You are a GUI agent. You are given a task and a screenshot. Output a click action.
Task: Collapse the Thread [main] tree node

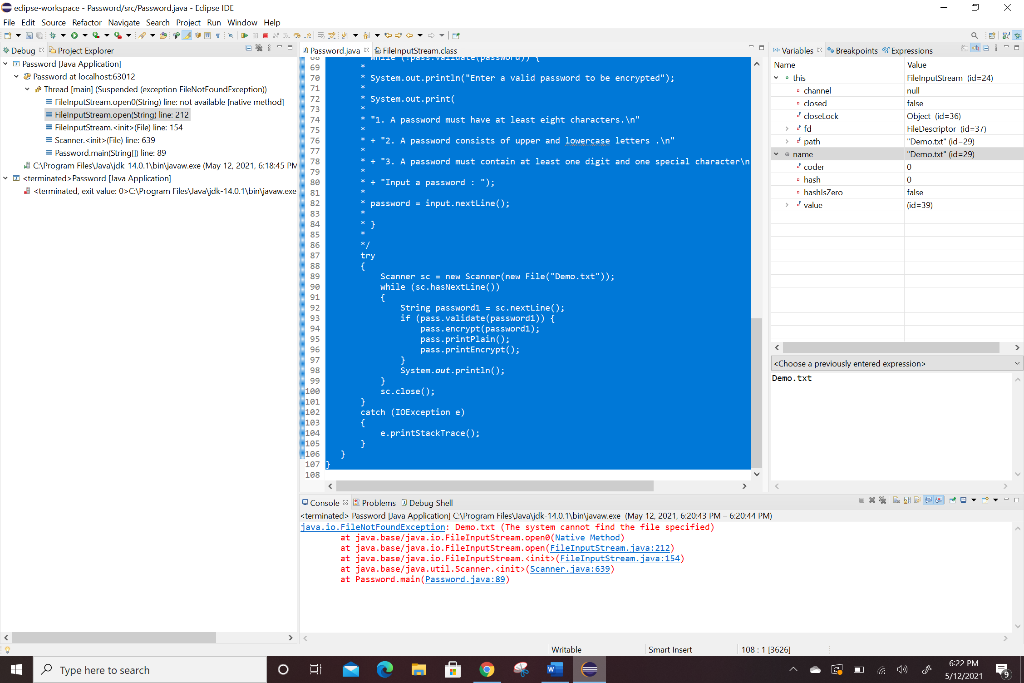point(27,89)
